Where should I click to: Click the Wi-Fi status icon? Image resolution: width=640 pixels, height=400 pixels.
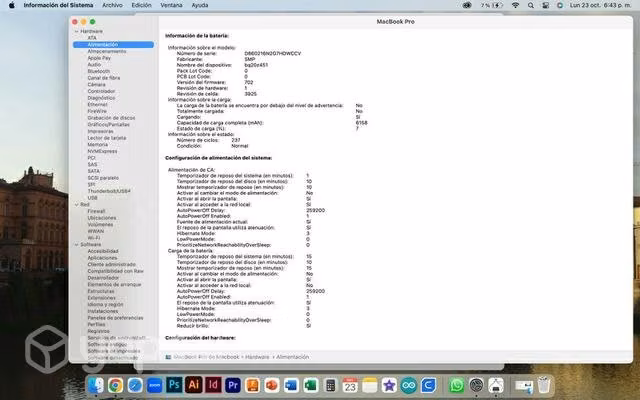(x=516, y=5)
